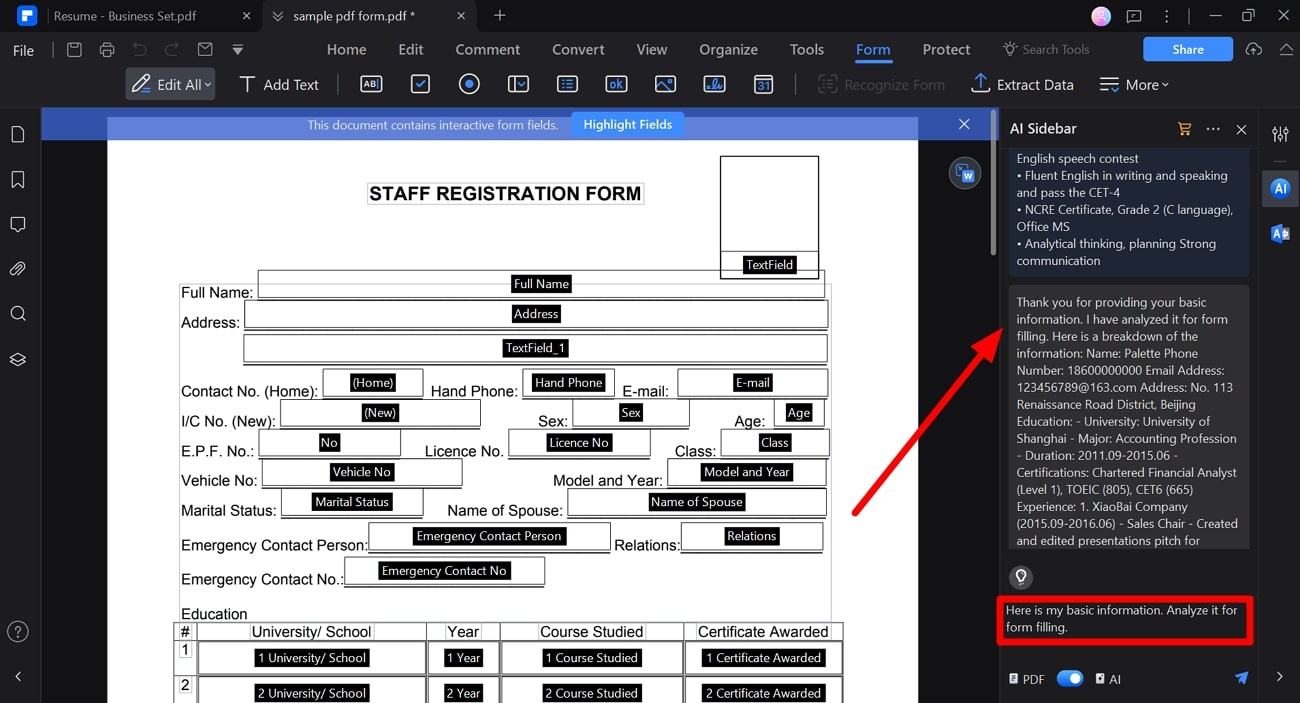Click the Email envelope icon
The height and width of the screenshot is (703, 1300).
205,50
